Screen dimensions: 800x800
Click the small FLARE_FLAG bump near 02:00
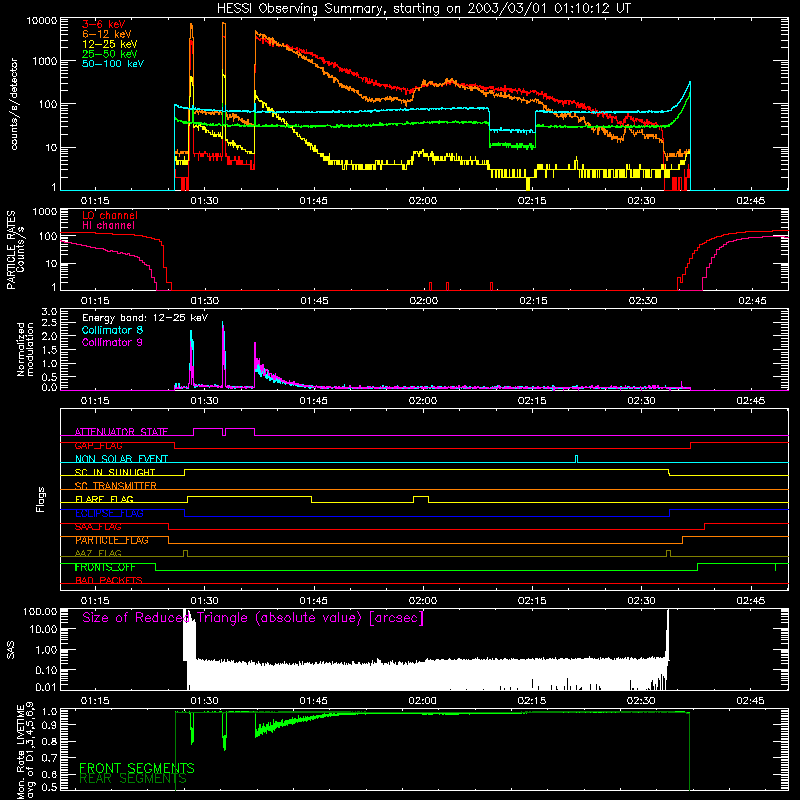[421, 499]
